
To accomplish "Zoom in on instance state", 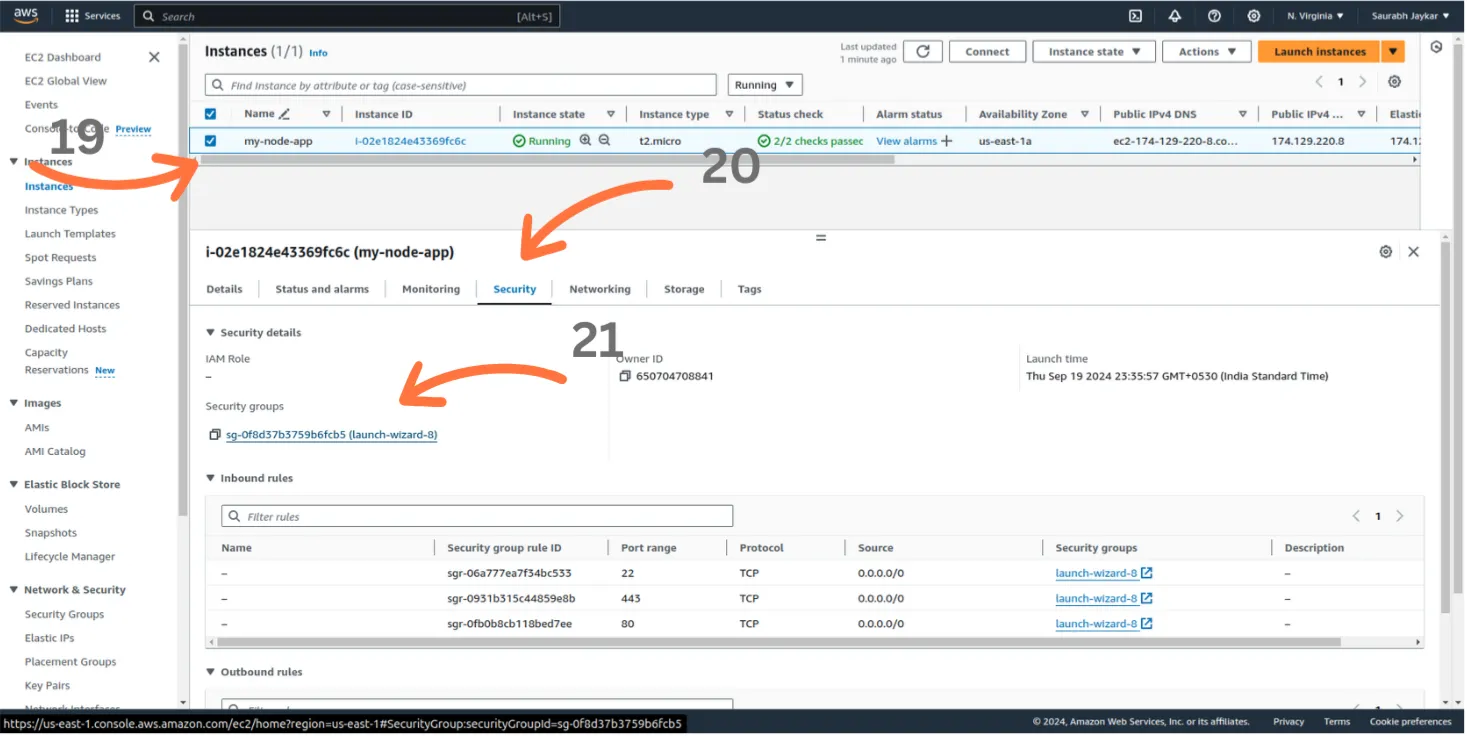I will click(x=586, y=141).
